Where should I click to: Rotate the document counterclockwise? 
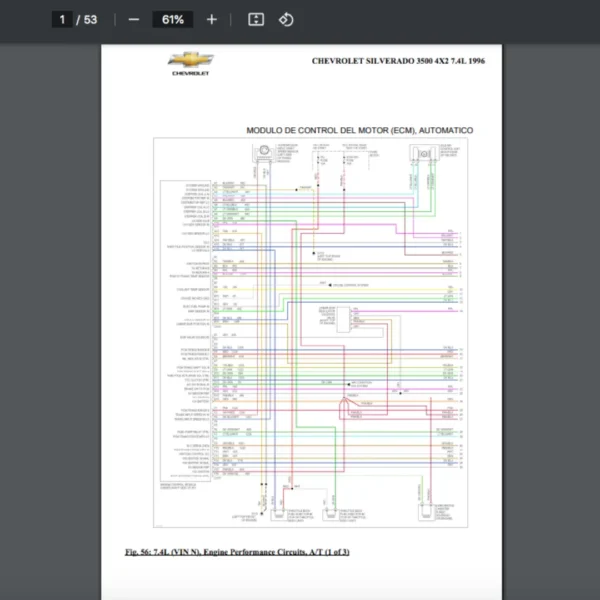pos(286,19)
